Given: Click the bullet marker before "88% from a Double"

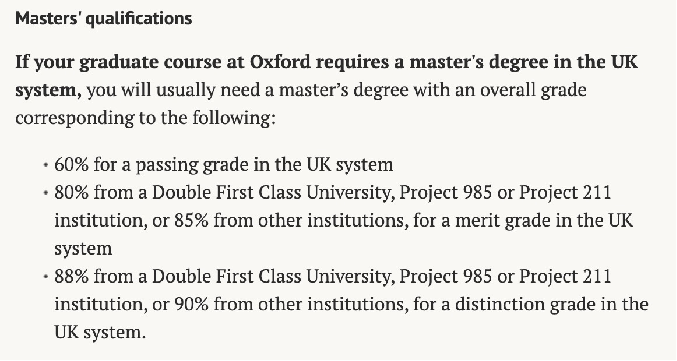Looking at the screenshot, I should tap(45, 276).
